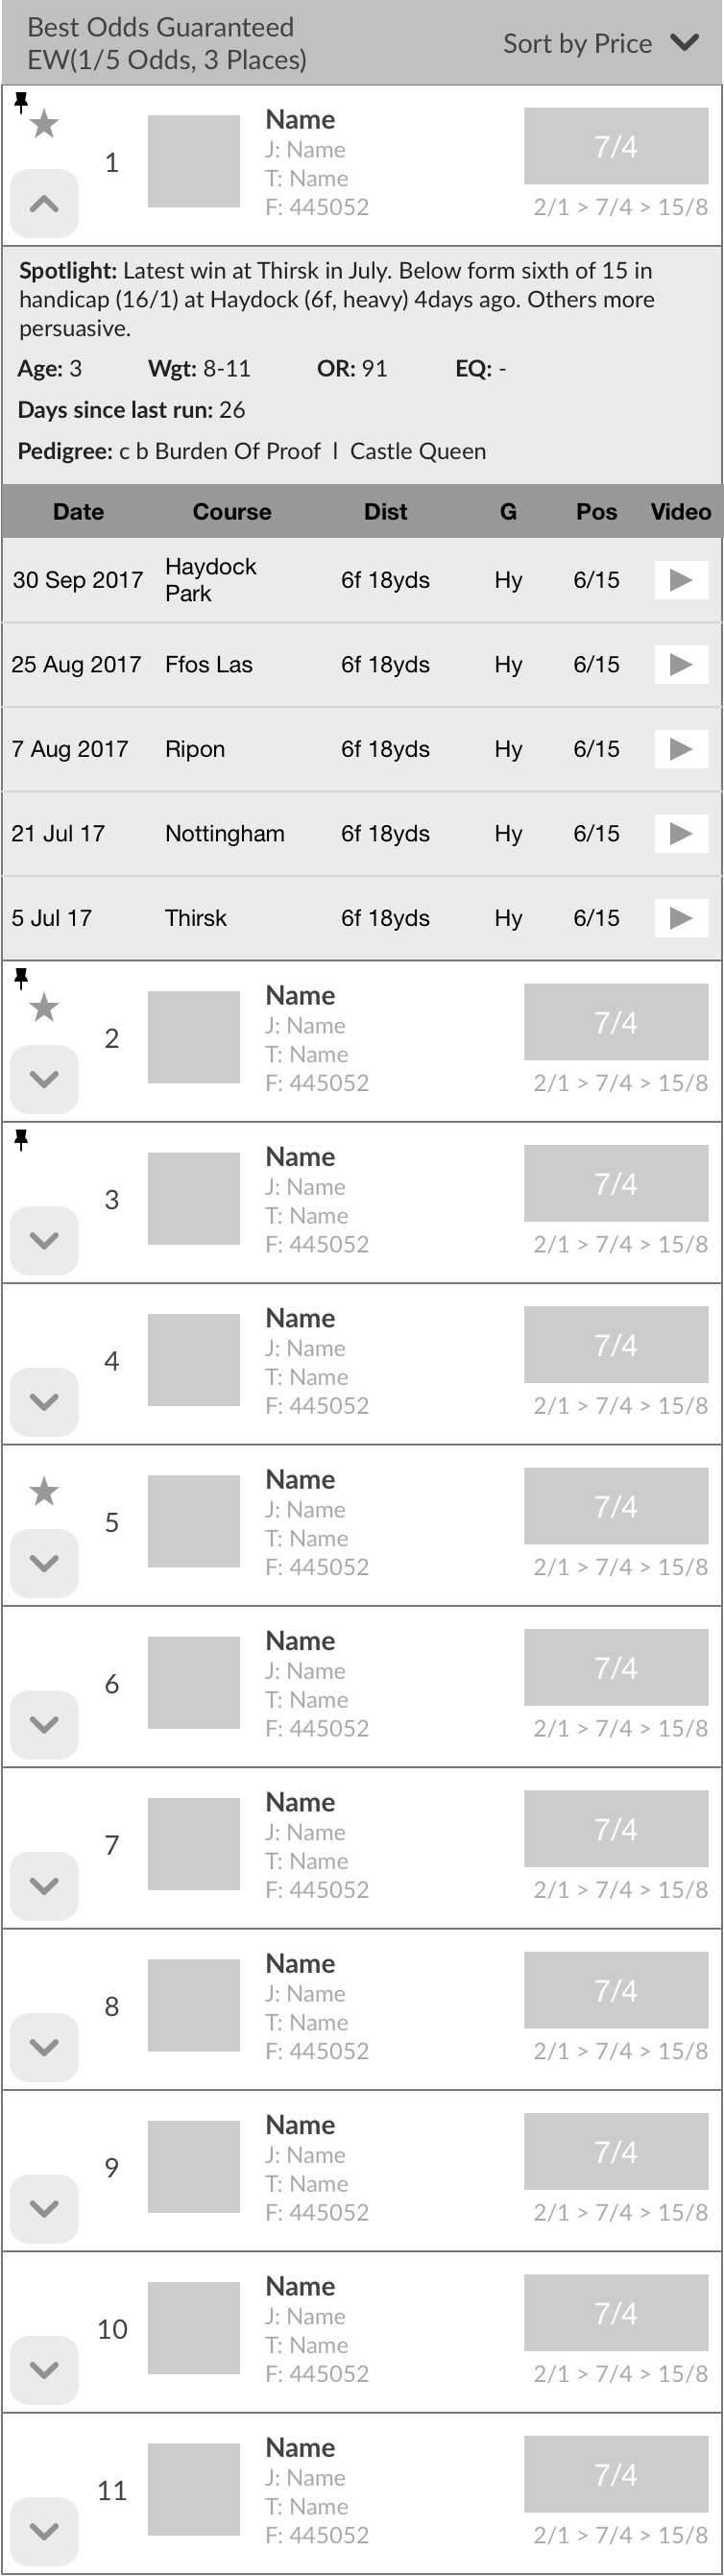Expand the details for runner 7
Screen dimensions: 724x2576
coord(44,1886)
